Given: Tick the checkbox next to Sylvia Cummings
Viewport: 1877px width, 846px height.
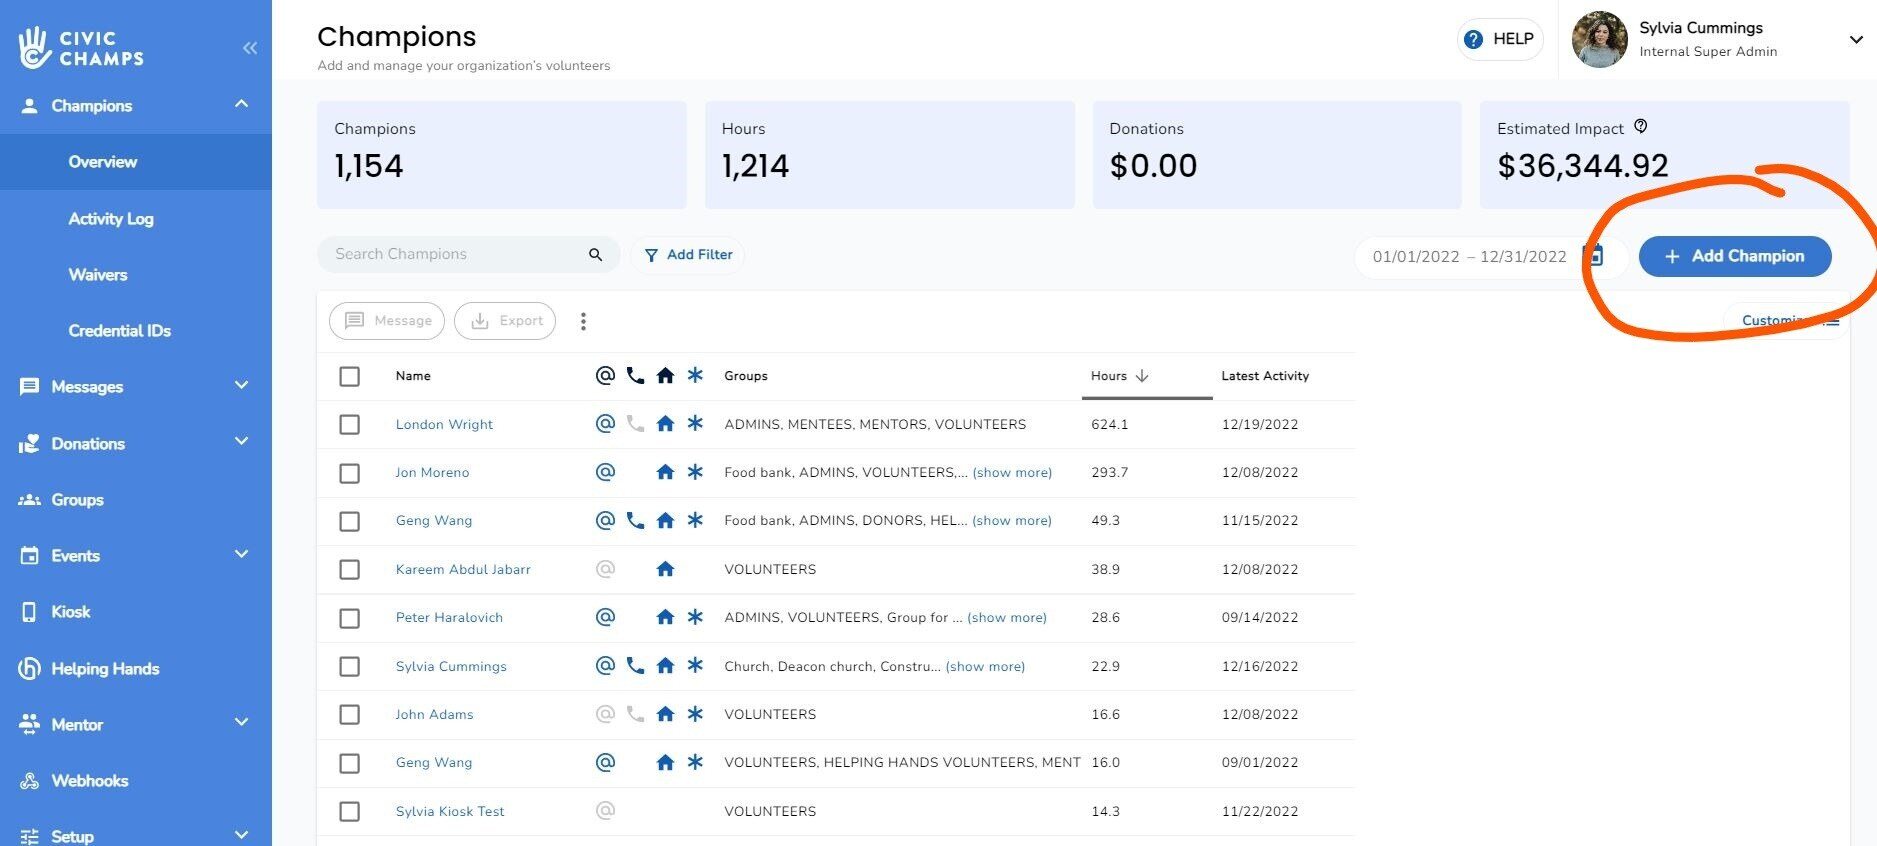Looking at the screenshot, I should (x=349, y=666).
